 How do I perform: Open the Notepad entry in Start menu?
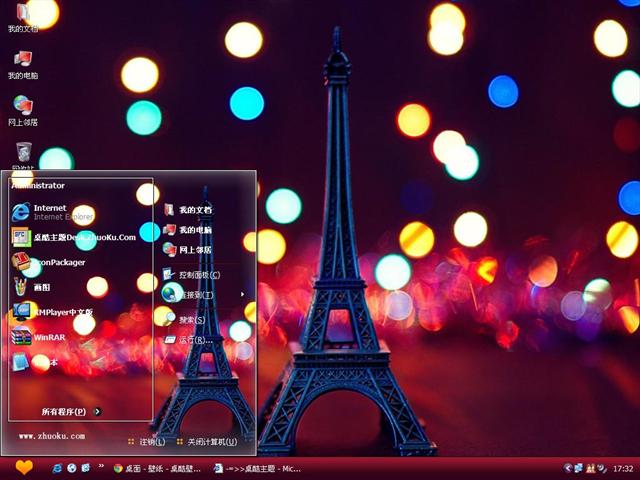coord(35,362)
